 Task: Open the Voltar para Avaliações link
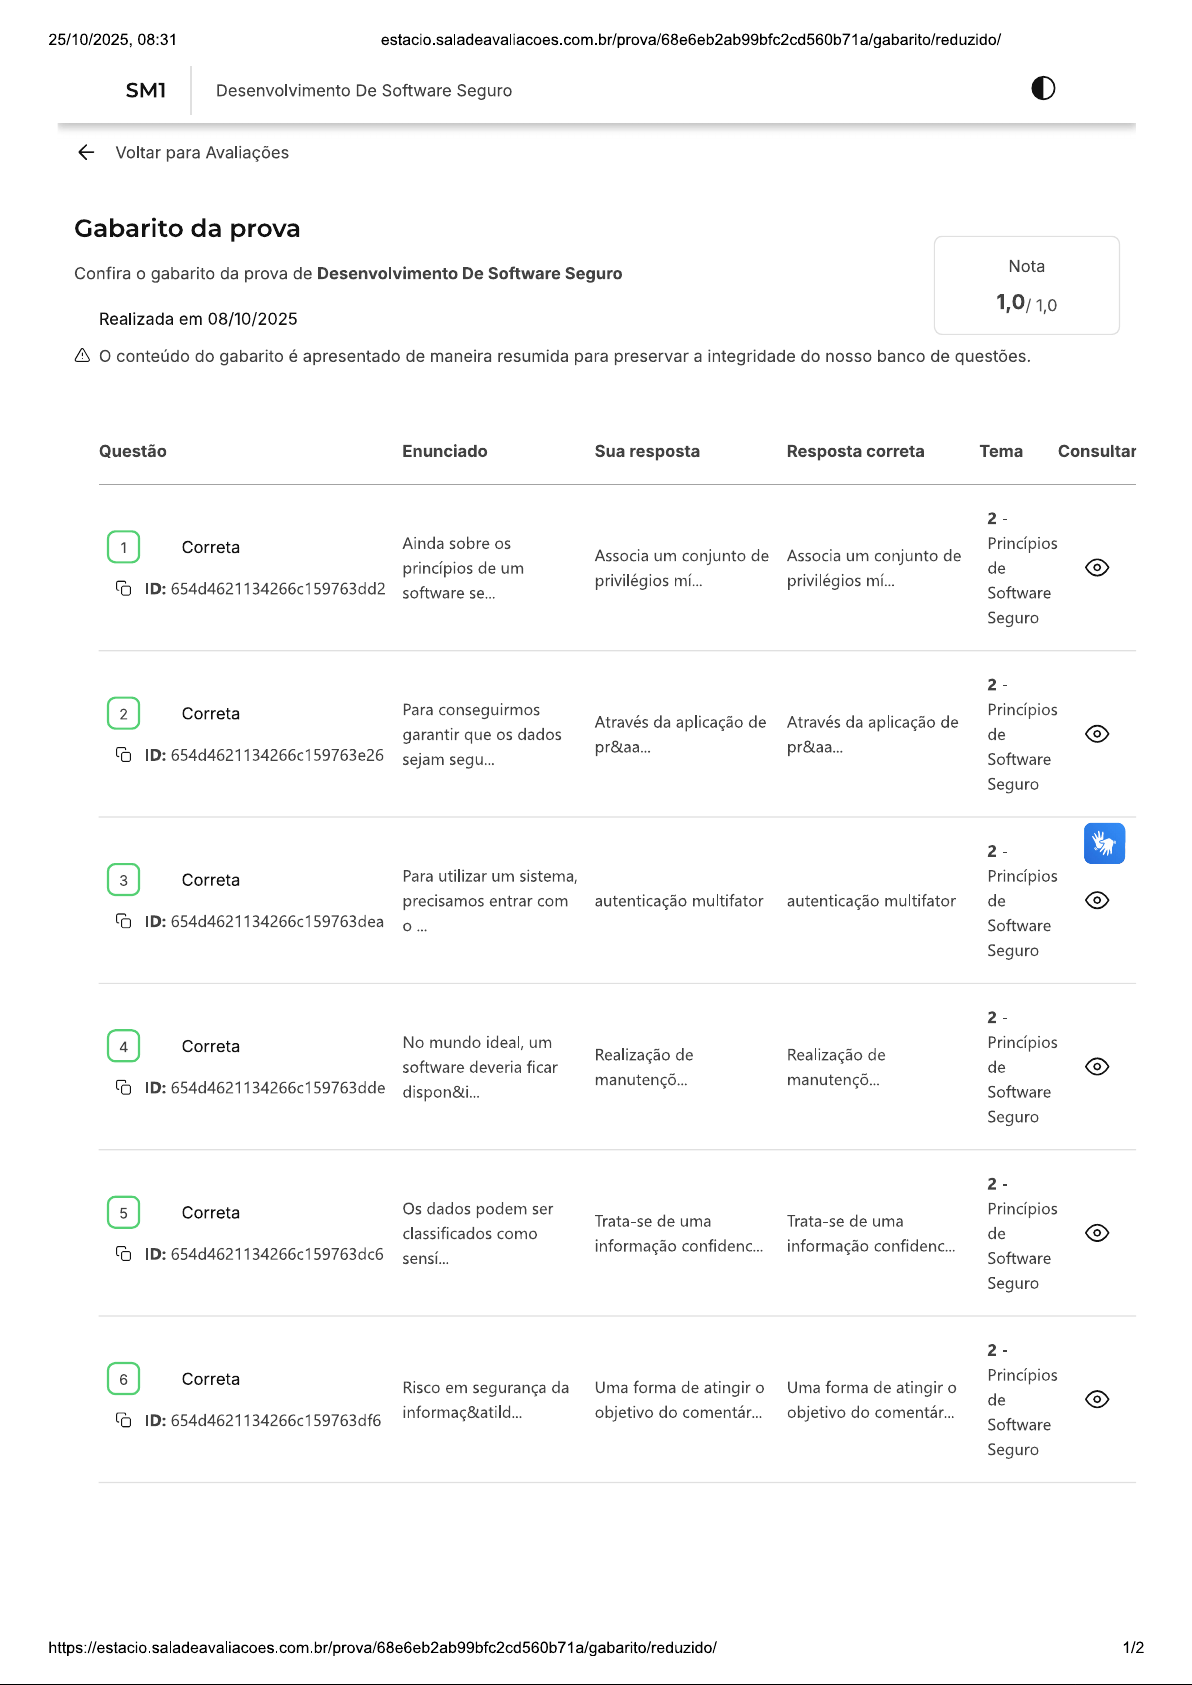201,152
